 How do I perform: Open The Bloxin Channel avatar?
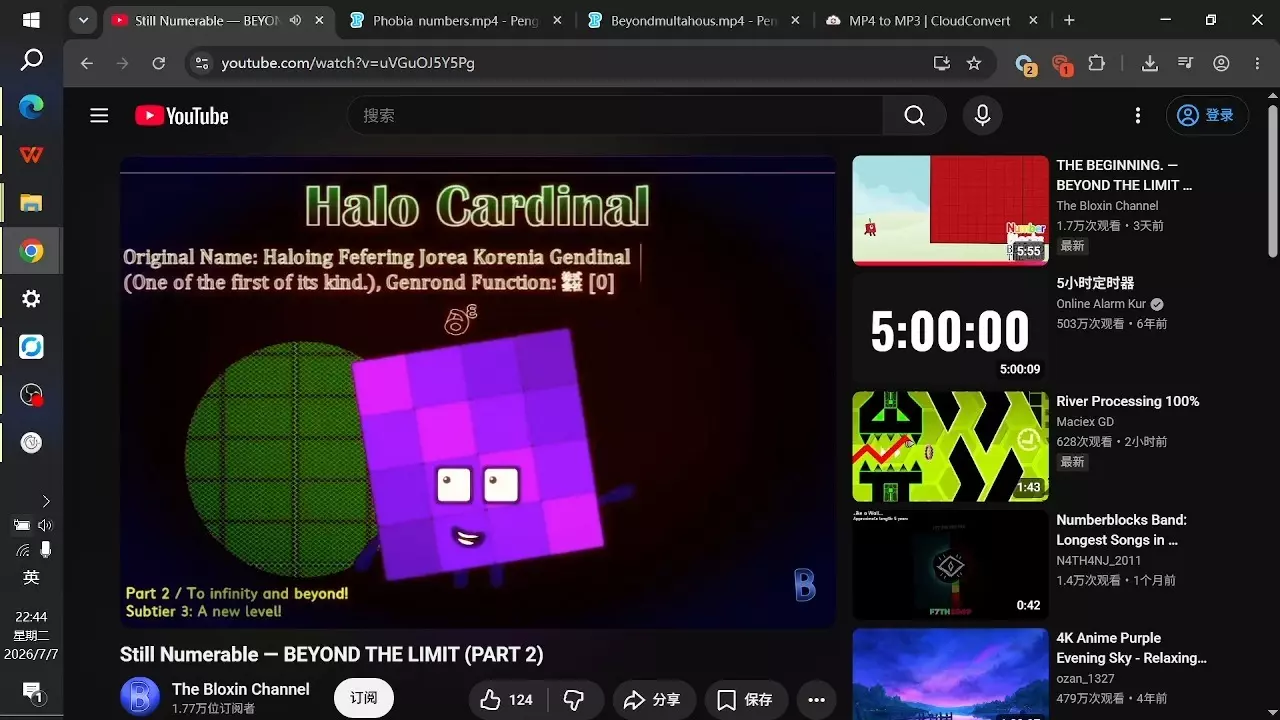tap(140, 697)
